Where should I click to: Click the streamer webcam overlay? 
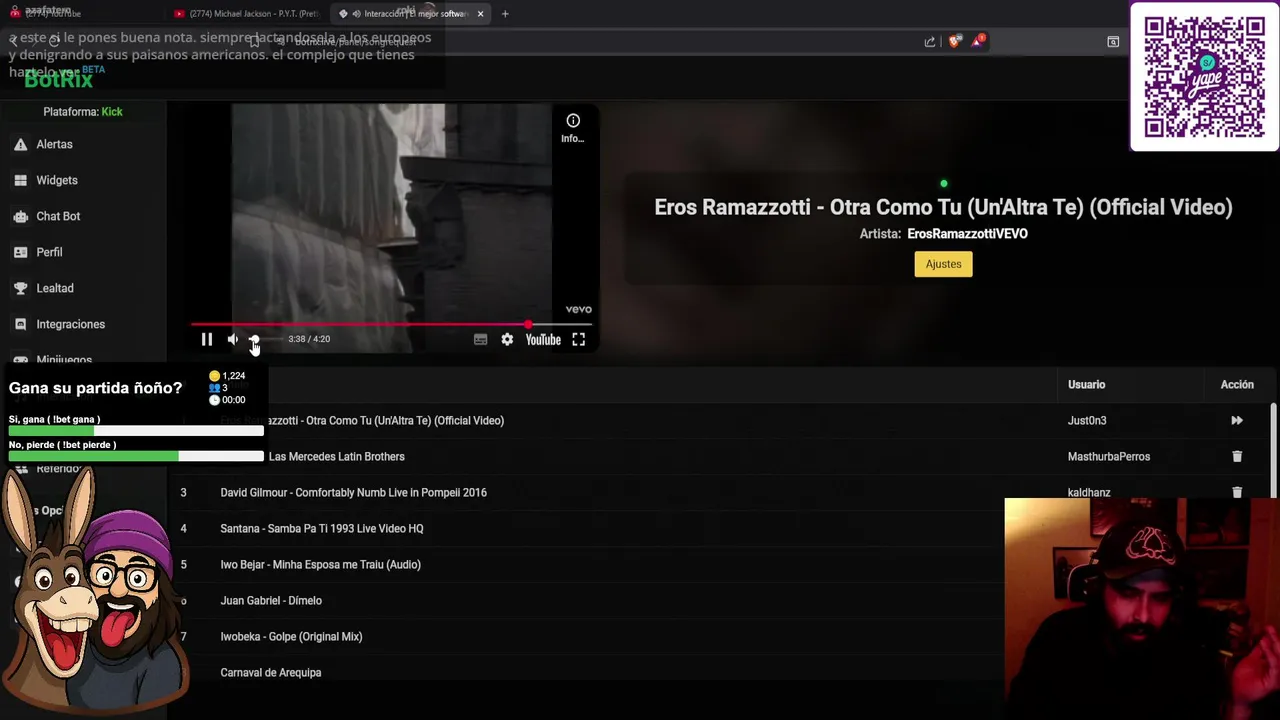[1142, 608]
